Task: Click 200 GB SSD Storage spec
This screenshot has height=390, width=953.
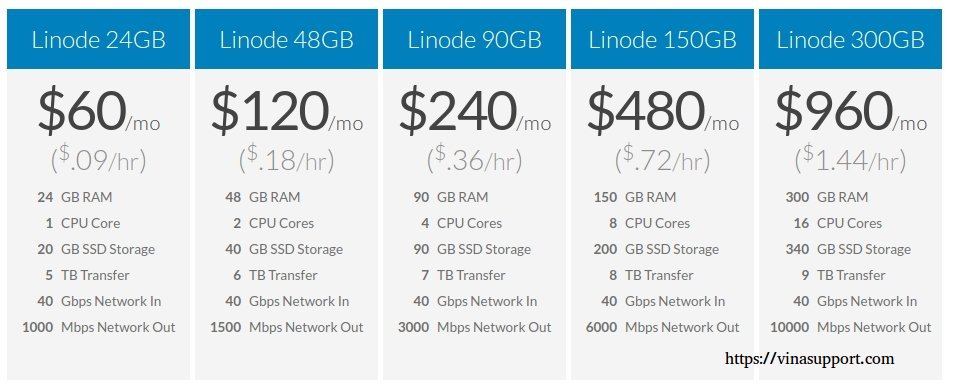Action: click(x=656, y=249)
